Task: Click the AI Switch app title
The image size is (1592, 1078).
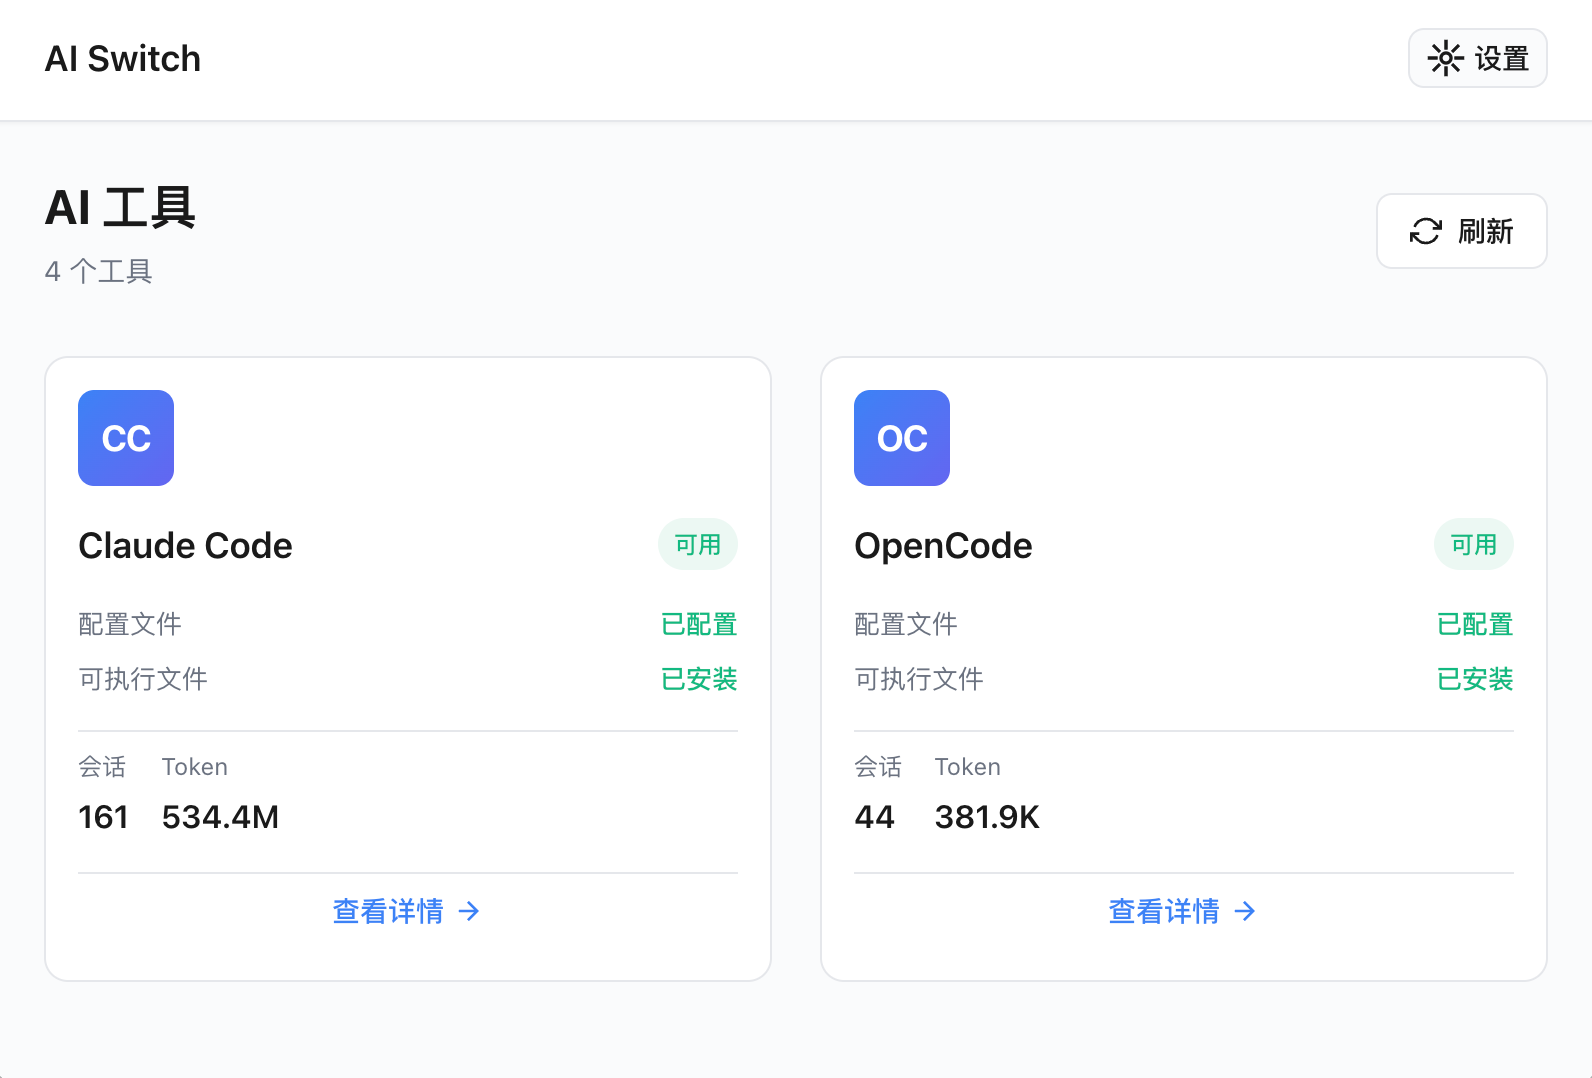Action: point(123,59)
